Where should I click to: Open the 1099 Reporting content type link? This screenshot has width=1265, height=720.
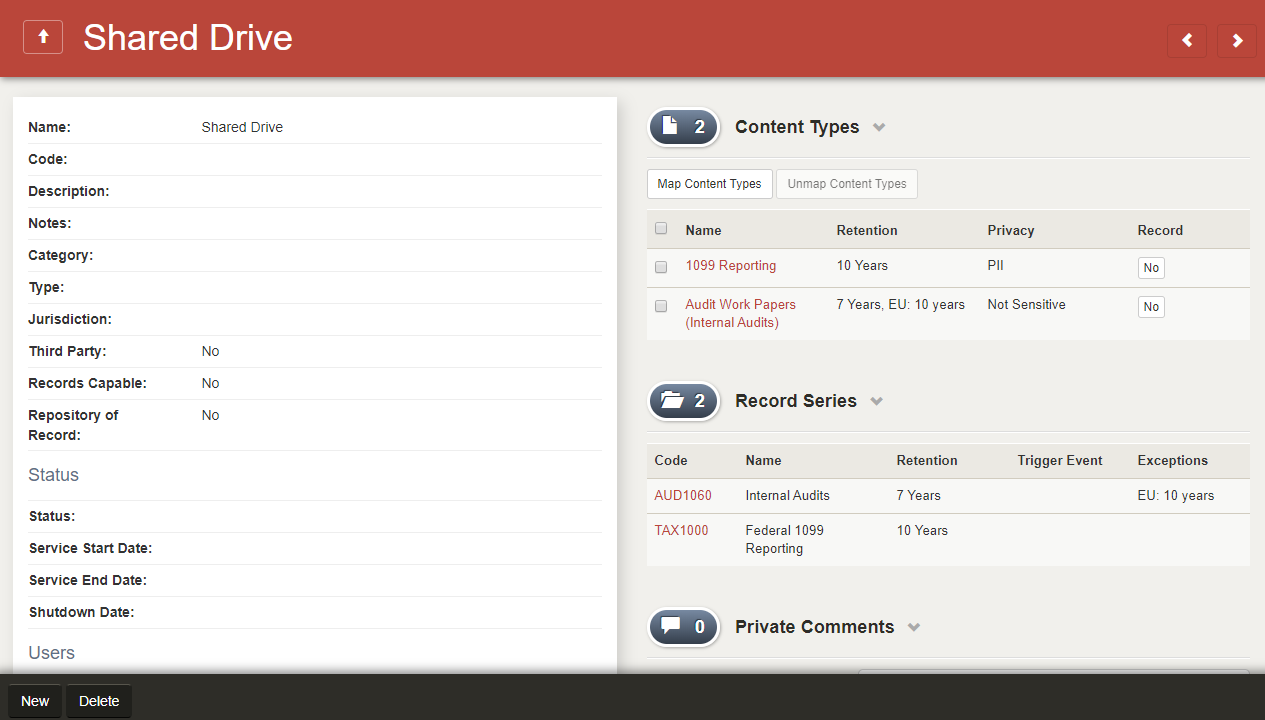pos(730,266)
